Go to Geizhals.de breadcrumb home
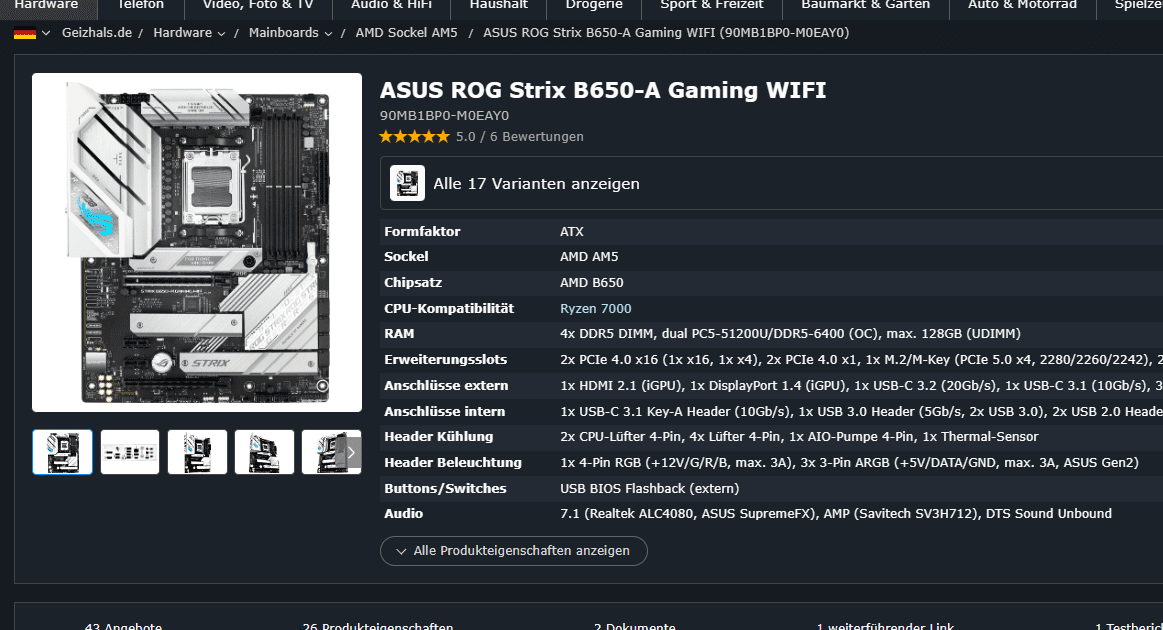Image resolution: width=1163 pixels, height=630 pixels. 96,33
